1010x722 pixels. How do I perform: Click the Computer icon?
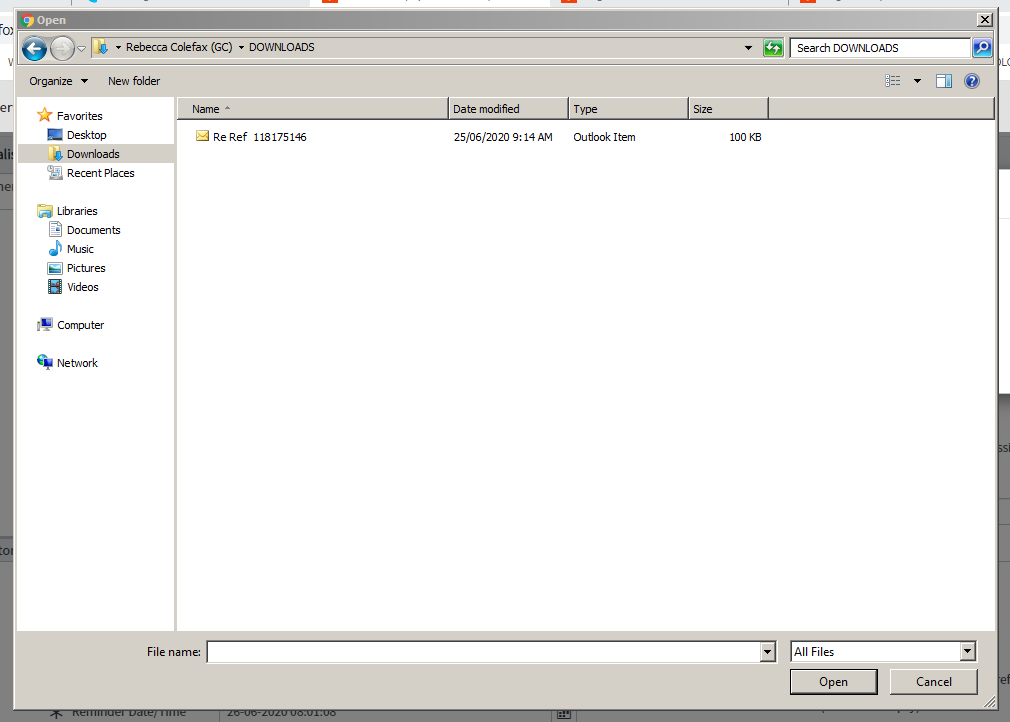(x=44, y=324)
